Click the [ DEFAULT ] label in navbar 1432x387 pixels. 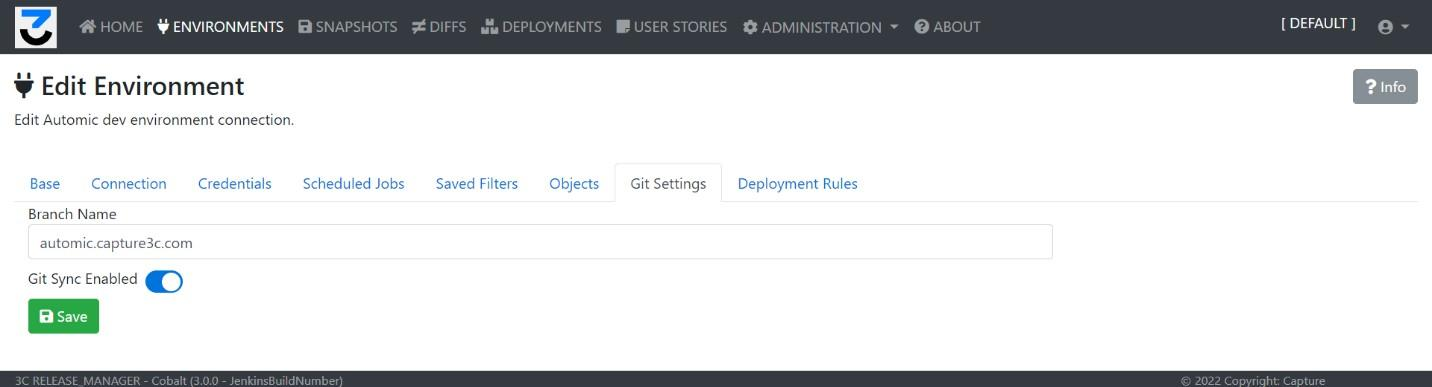click(x=1318, y=24)
